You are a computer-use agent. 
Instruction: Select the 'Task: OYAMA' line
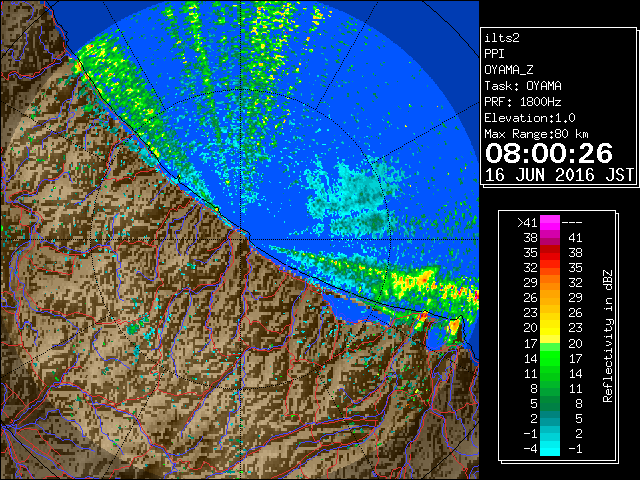pyautogui.click(x=523, y=86)
